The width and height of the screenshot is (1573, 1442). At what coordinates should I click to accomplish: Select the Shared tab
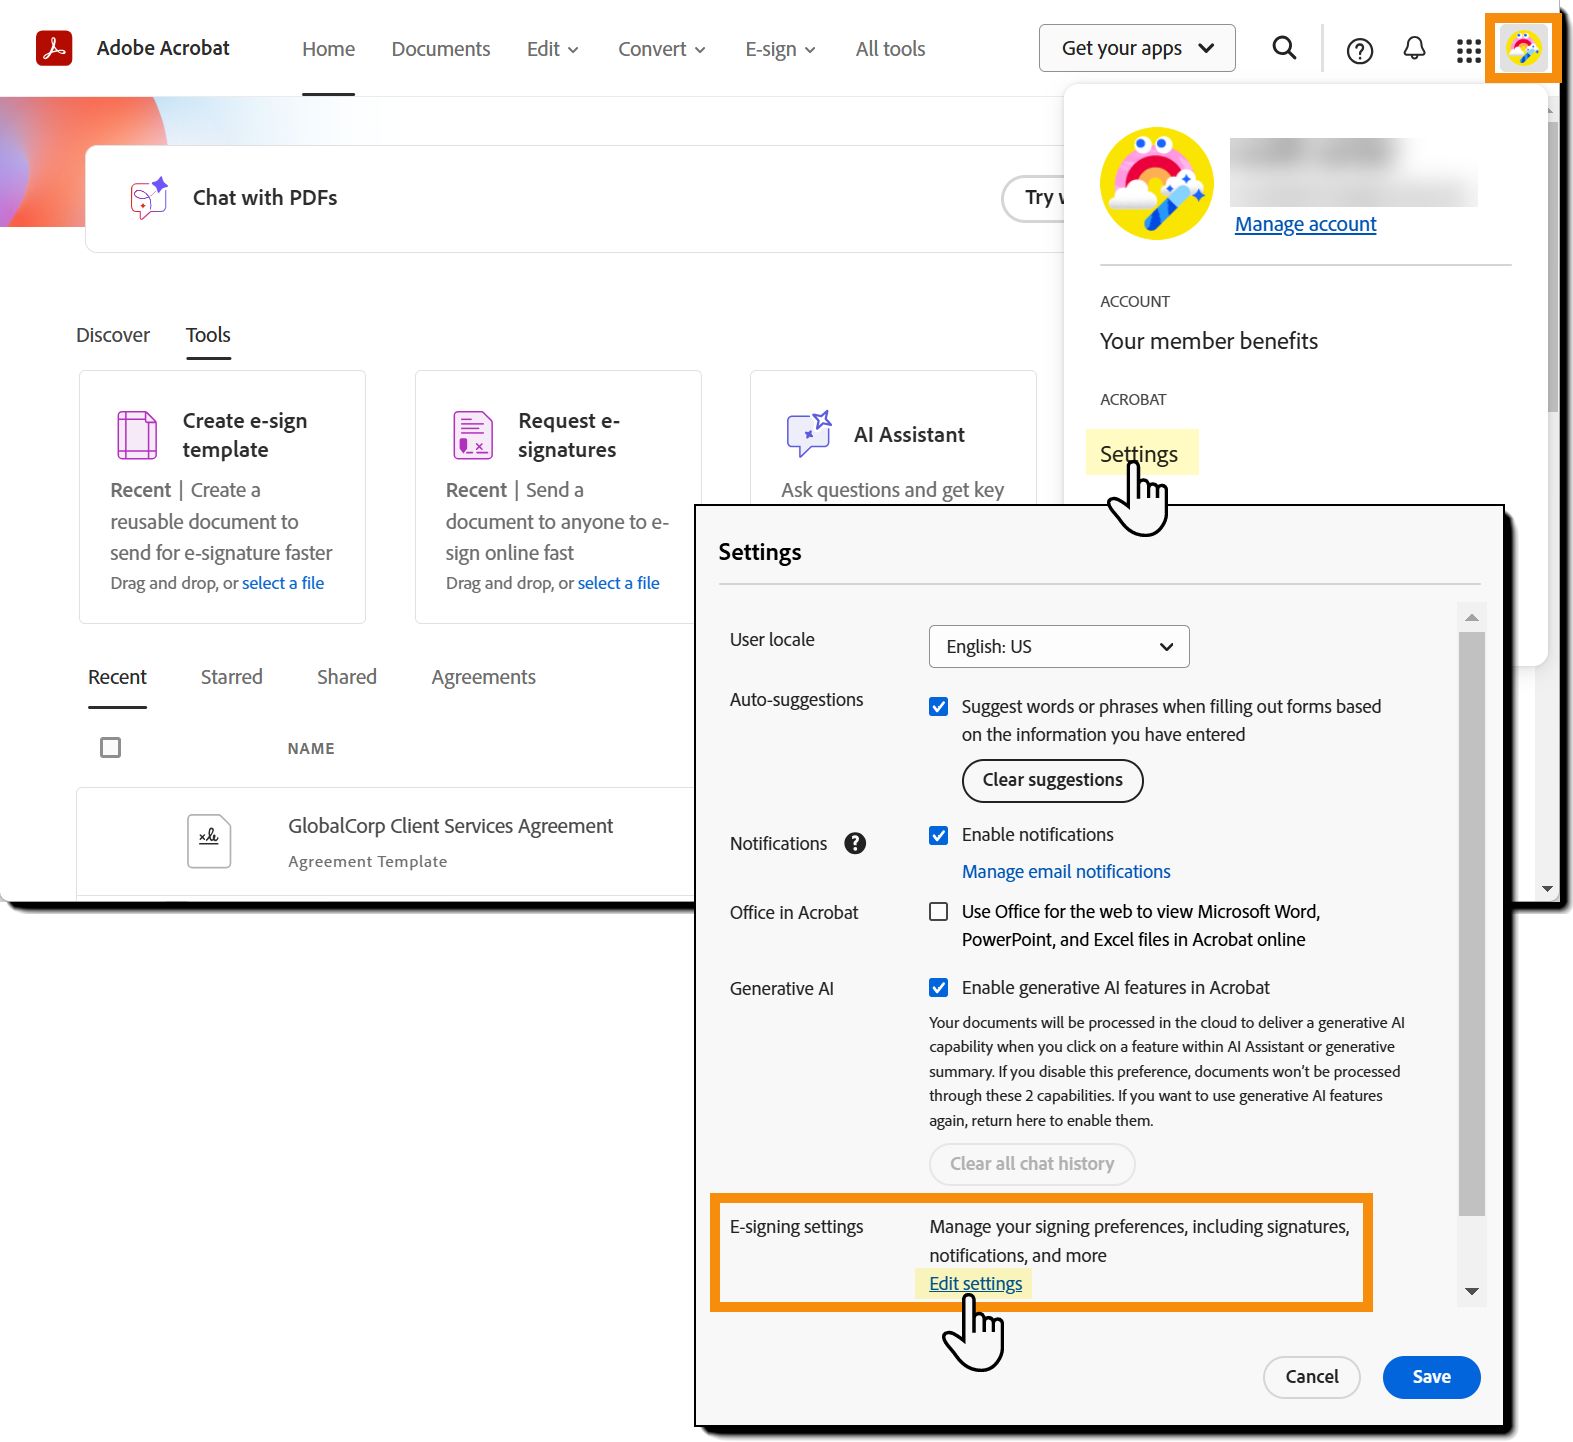(347, 677)
